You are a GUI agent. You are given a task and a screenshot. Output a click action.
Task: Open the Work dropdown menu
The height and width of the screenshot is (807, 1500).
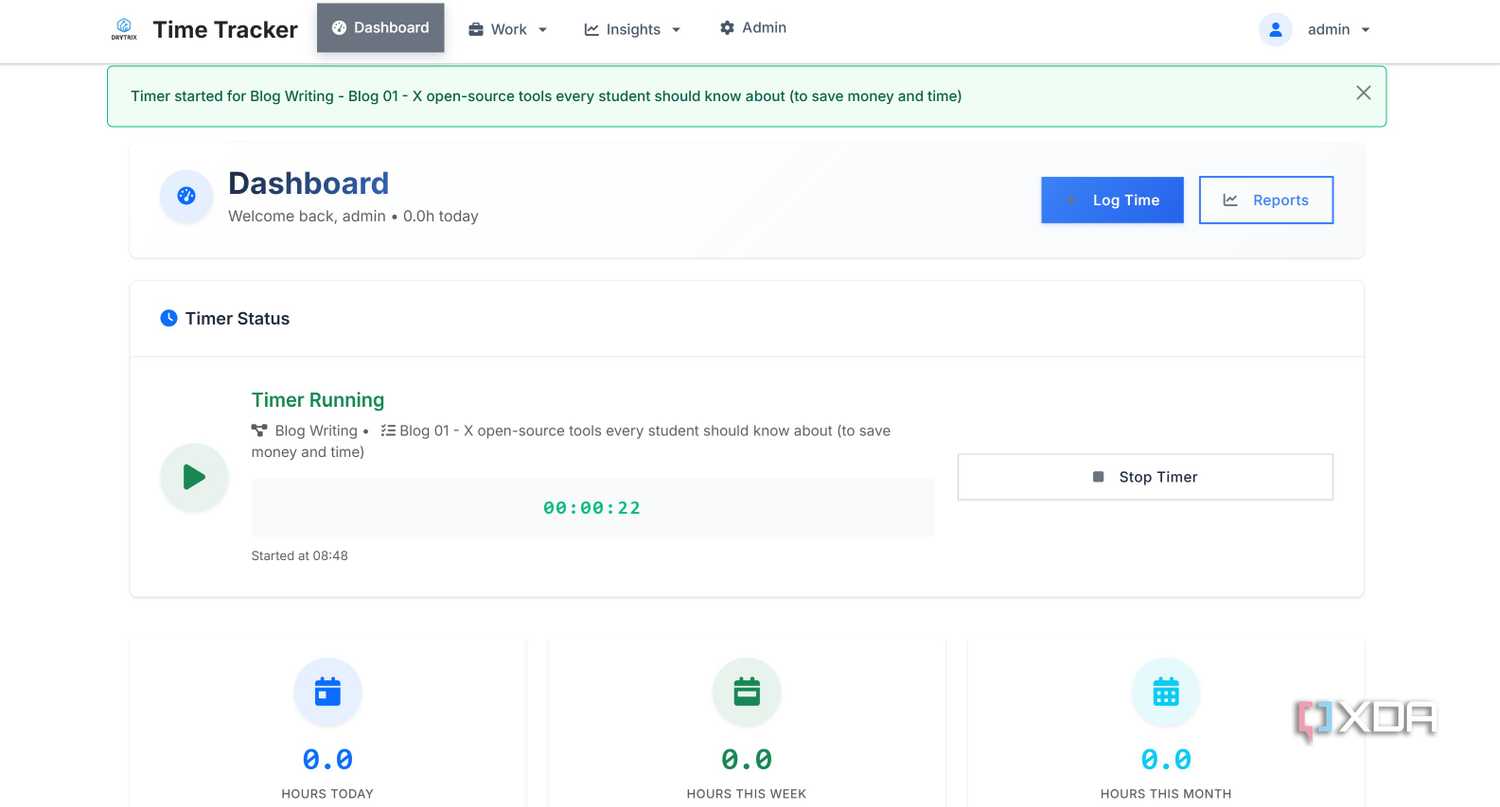pyautogui.click(x=508, y=29)
